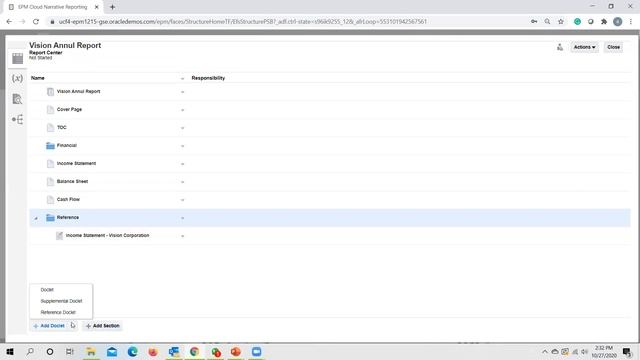Choose Supplemental Doclet from the popup menu

pos(61,301)
